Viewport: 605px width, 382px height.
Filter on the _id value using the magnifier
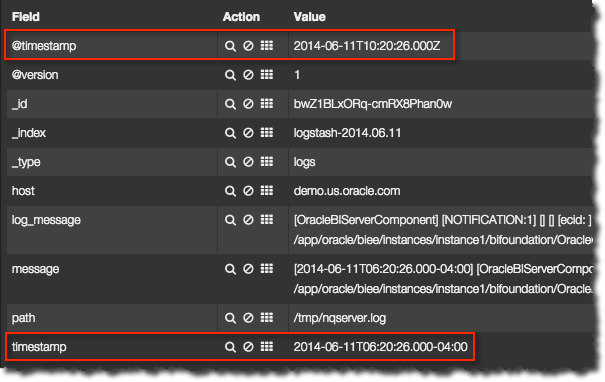point(230,104)
